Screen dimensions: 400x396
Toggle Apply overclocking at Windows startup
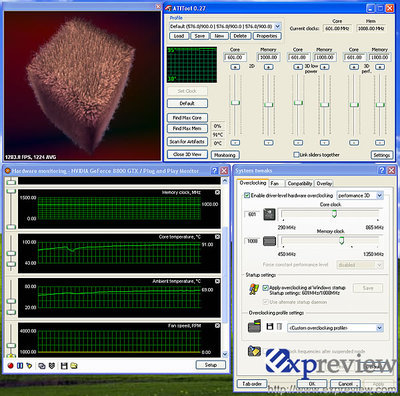tap(265, 287)
